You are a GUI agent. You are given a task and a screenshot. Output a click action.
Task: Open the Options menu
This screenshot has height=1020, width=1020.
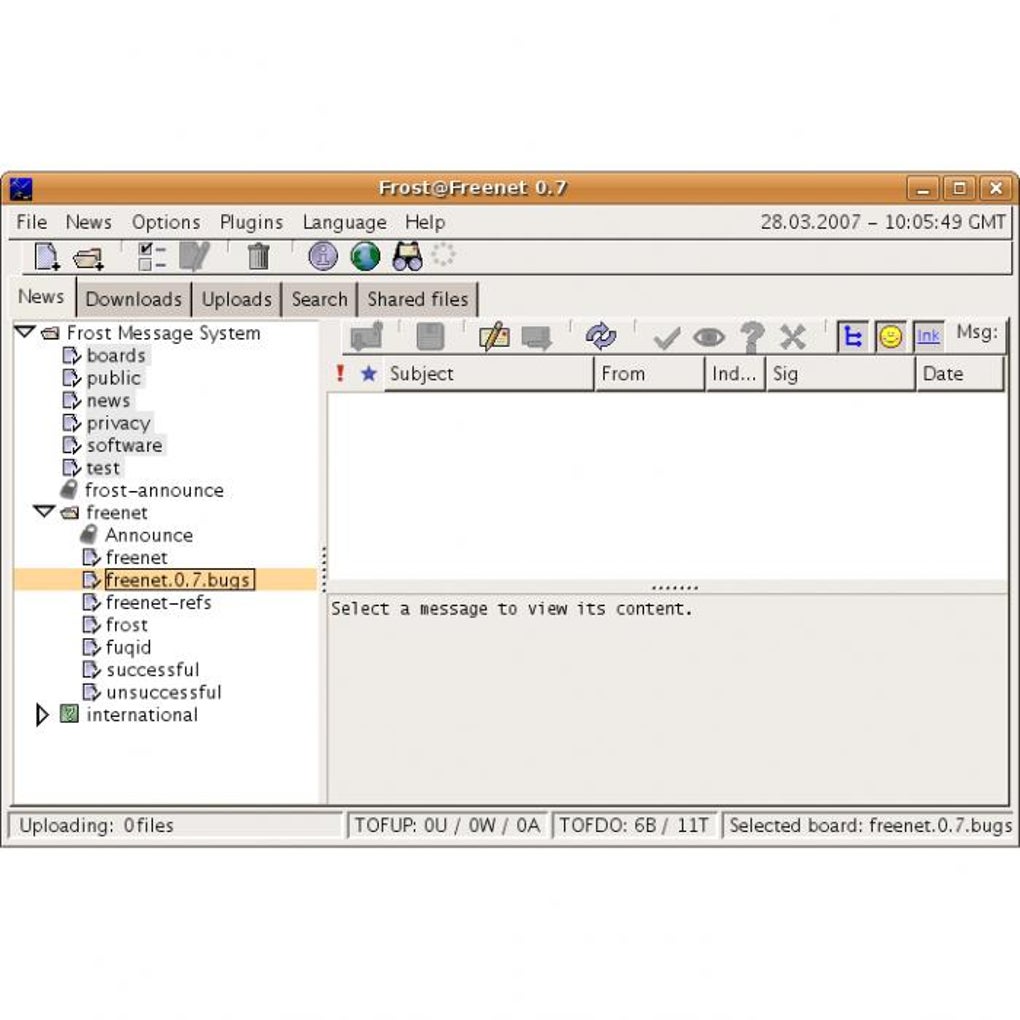[166, 222]
